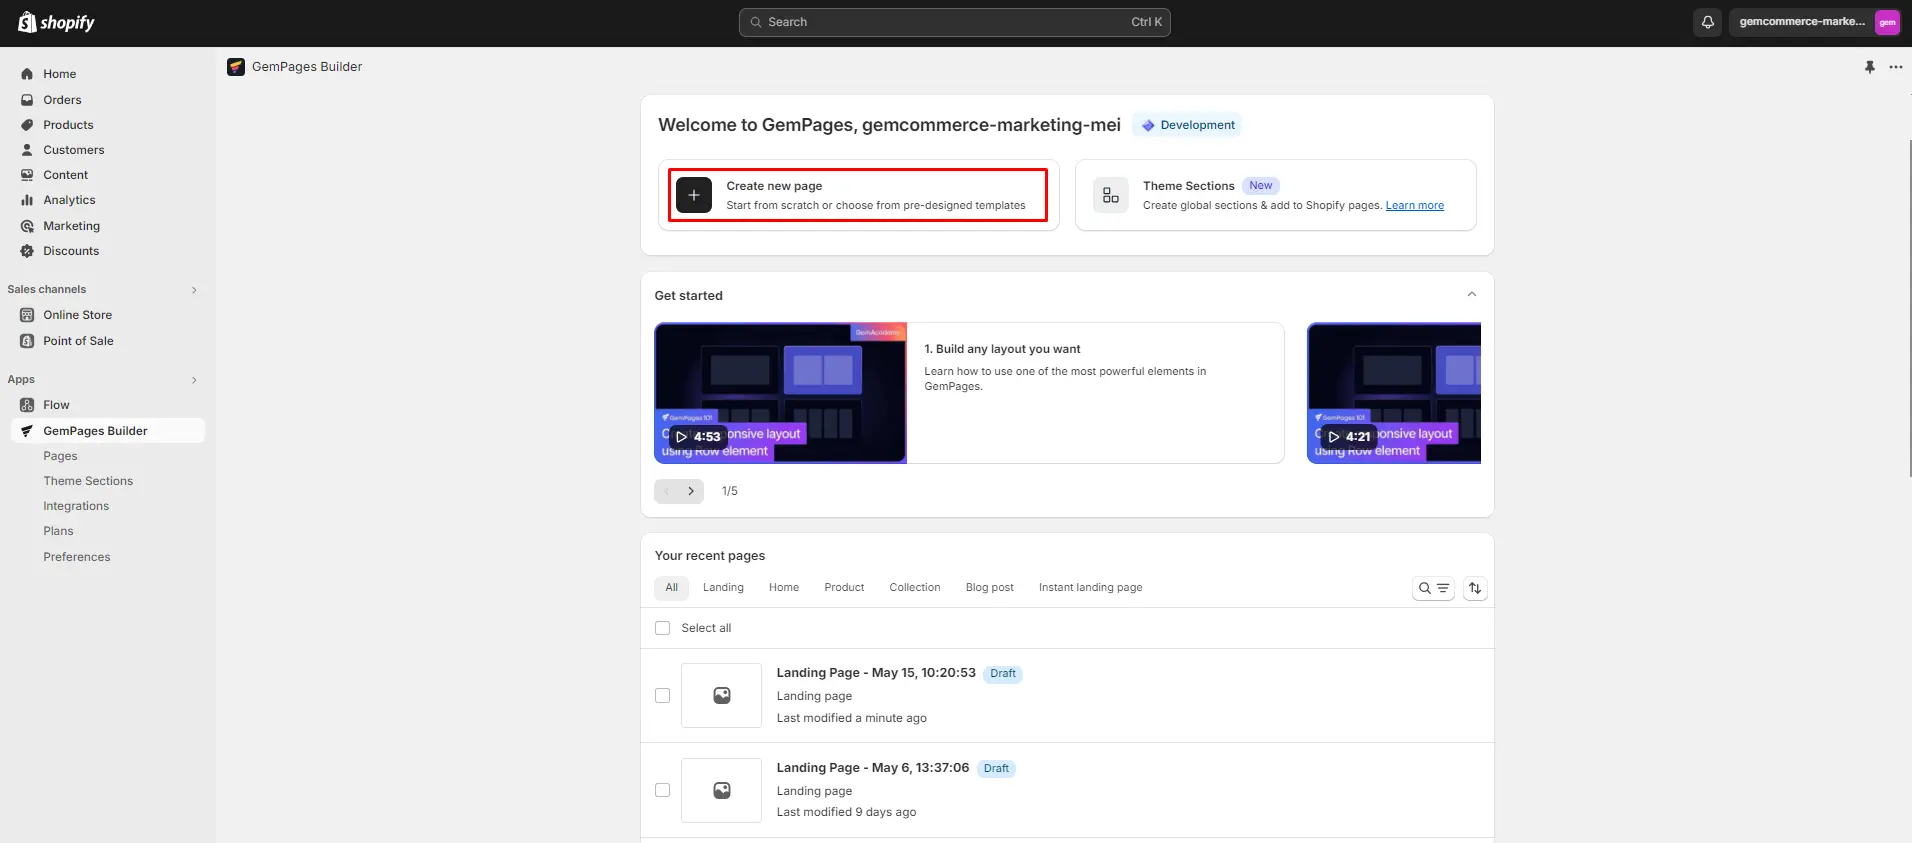
Task: Click the Online Store icon
Action: point(27,315)
